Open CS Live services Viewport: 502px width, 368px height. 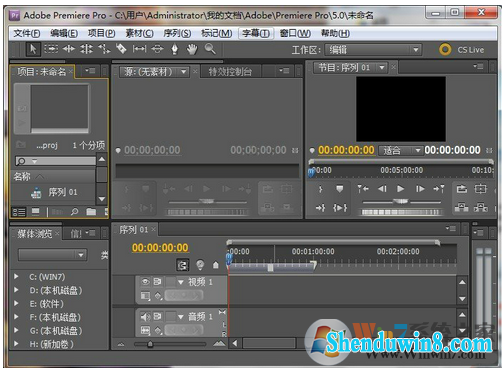pyautogui.click(x=462, y=50)
